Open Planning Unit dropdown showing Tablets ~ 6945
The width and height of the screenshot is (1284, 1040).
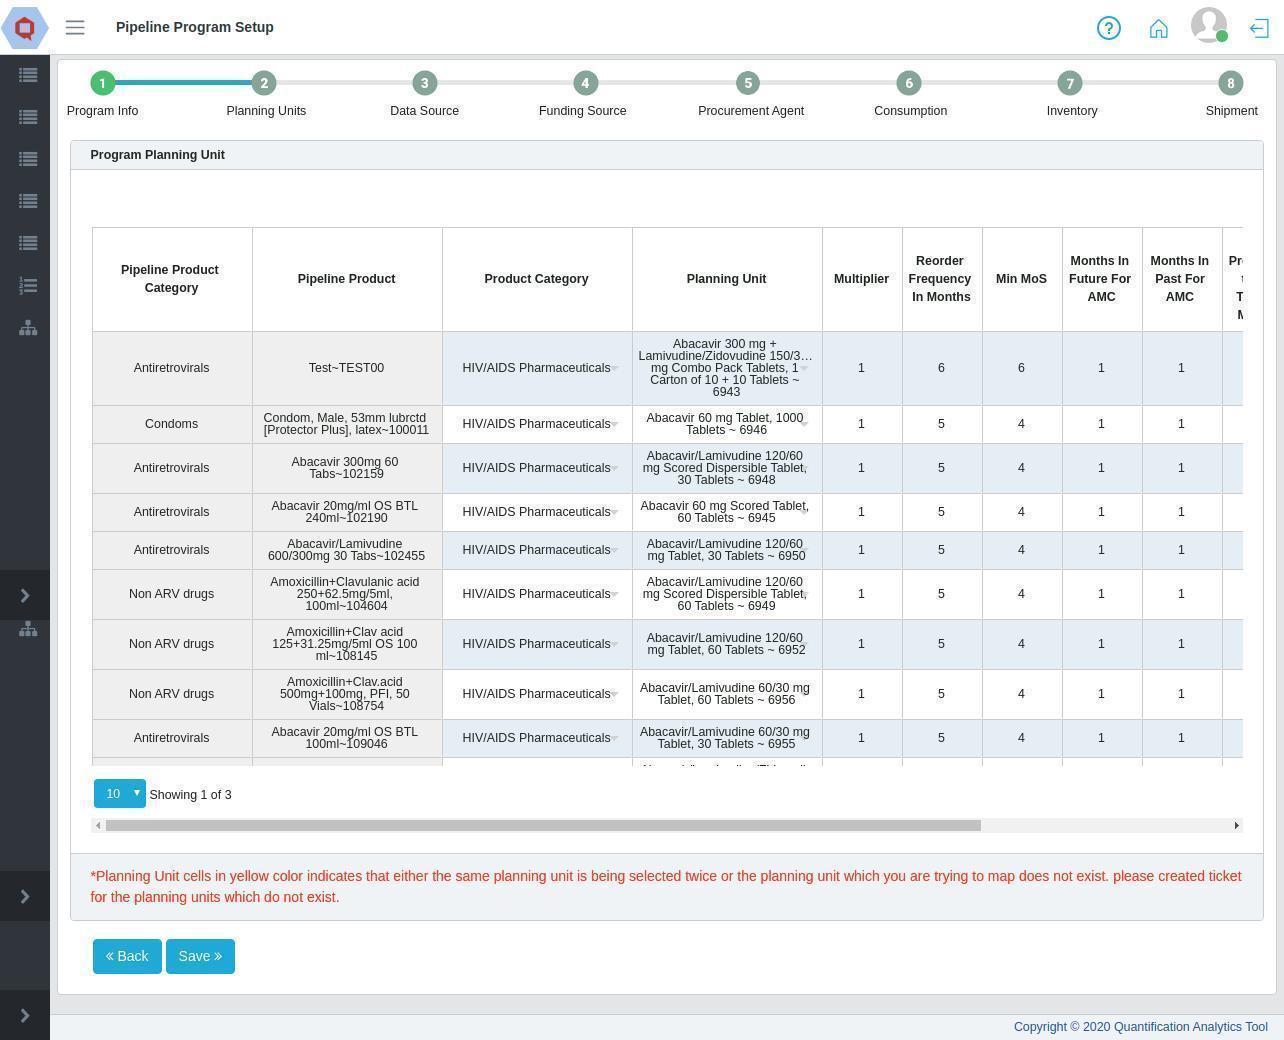[727, 512]
